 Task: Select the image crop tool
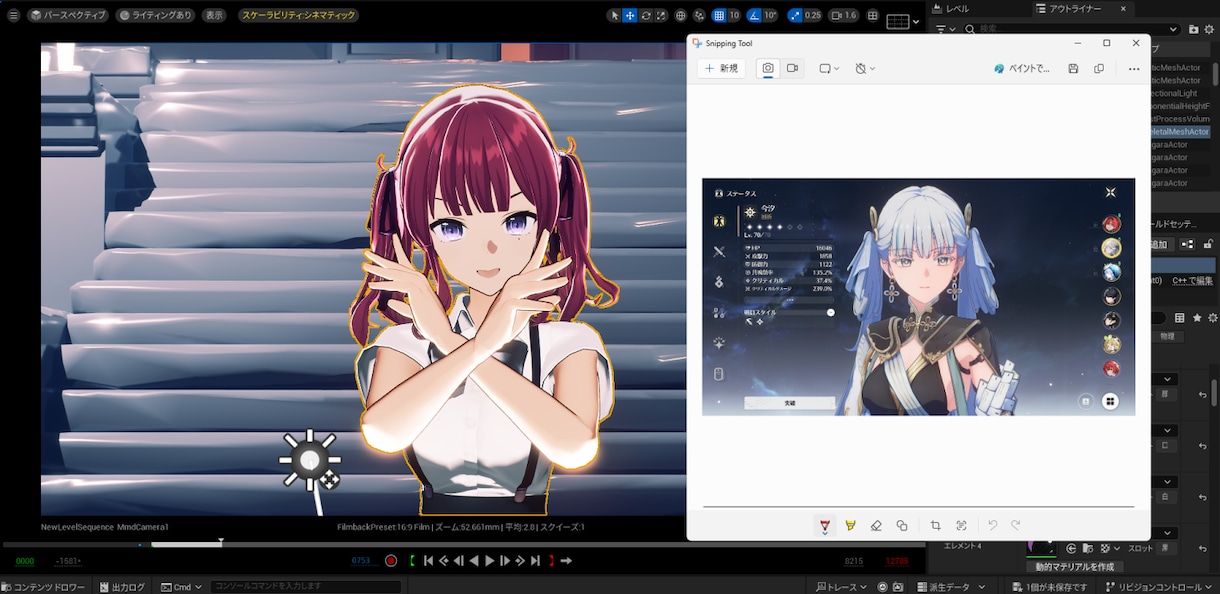coord(935,525)
